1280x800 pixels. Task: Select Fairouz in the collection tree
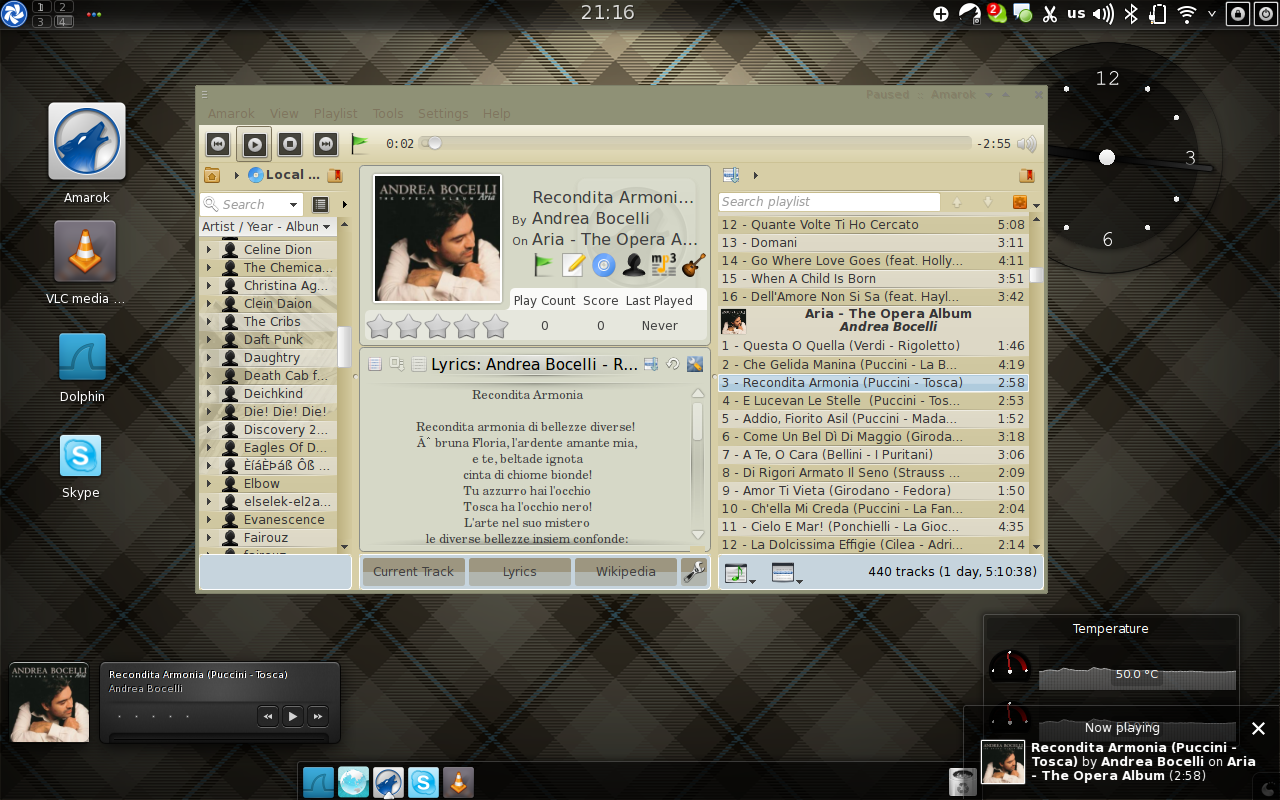click(x=266, y=538)
